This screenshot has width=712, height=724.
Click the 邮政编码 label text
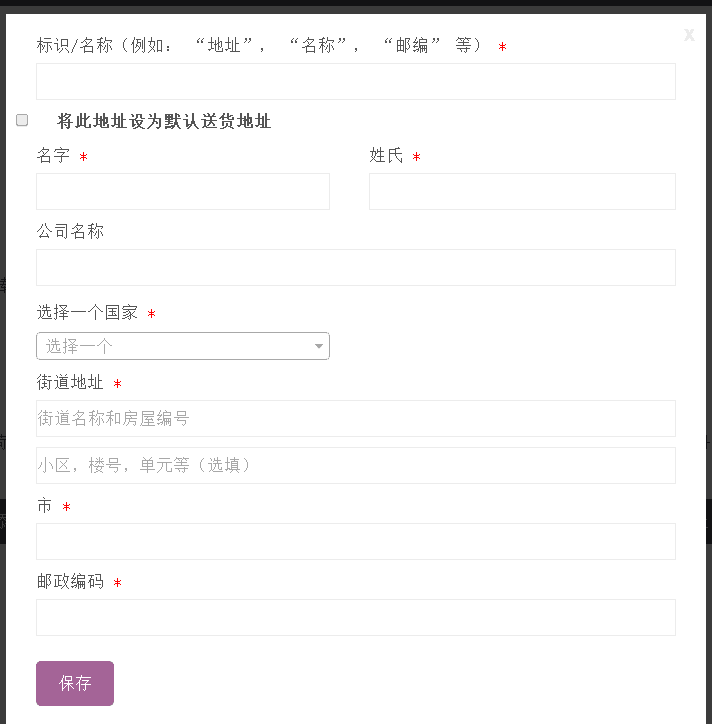(70, 581)
